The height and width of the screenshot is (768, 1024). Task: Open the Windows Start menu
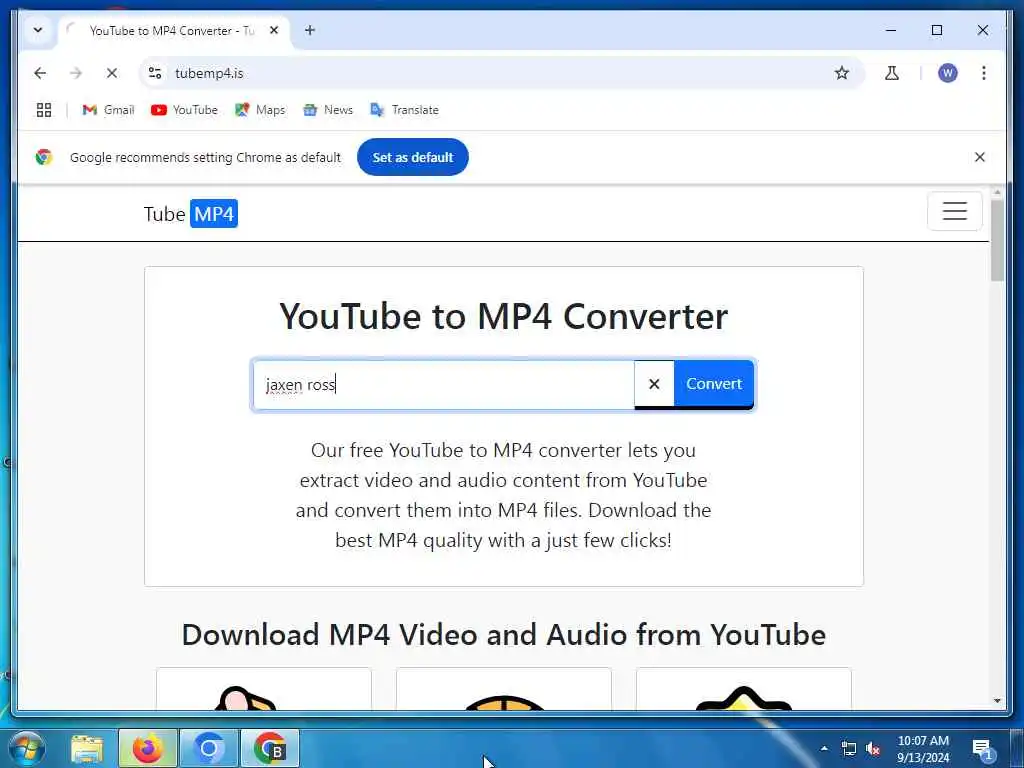click(x=27, y=748)
